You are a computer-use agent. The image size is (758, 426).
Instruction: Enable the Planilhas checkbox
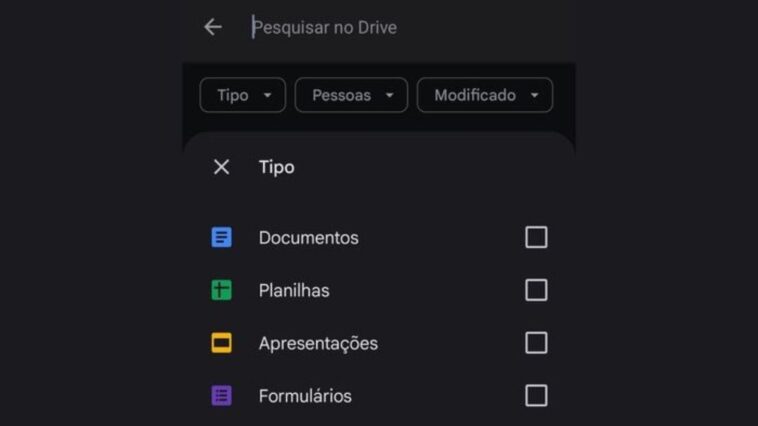536,290
